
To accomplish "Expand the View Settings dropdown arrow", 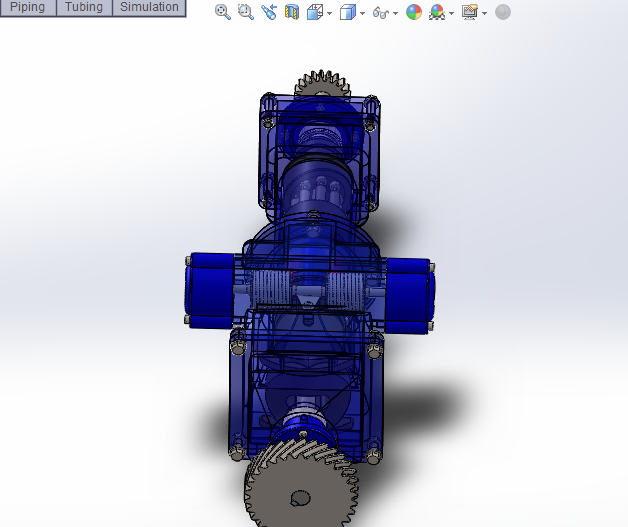I will pyautogui.click(x=485, y=13).
